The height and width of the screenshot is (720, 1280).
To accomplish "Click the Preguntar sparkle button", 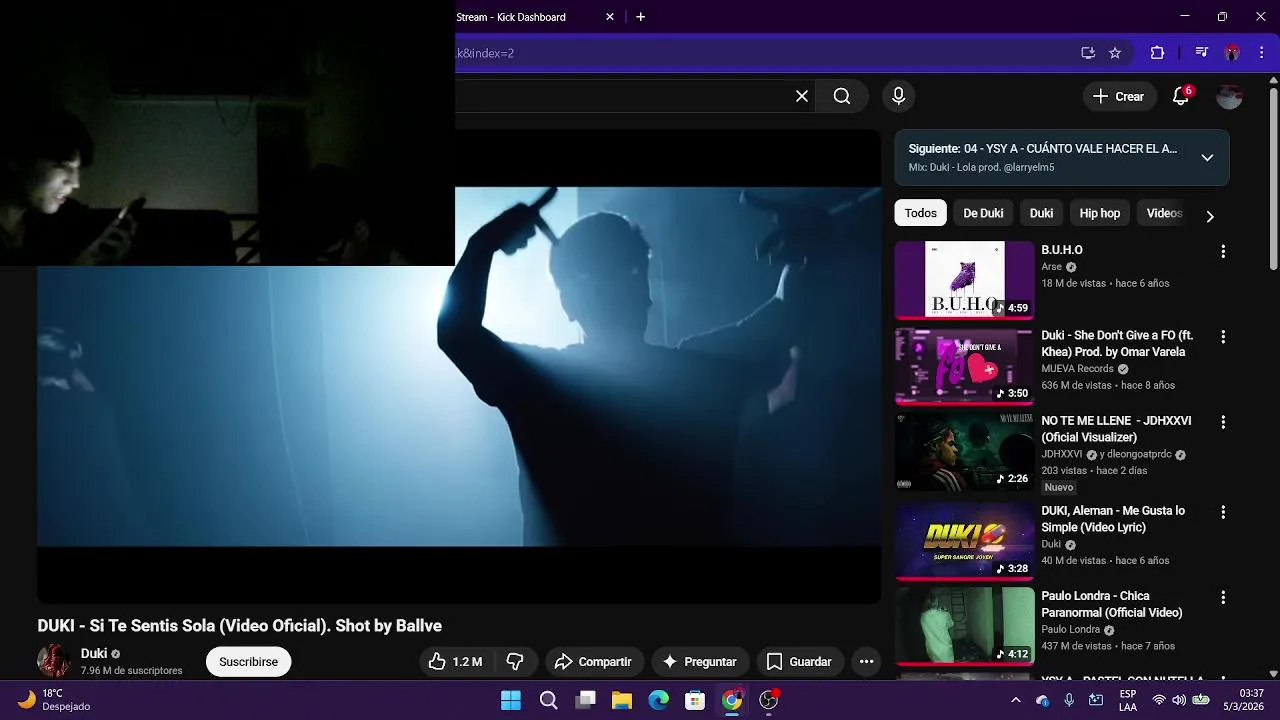I will 700,662.
